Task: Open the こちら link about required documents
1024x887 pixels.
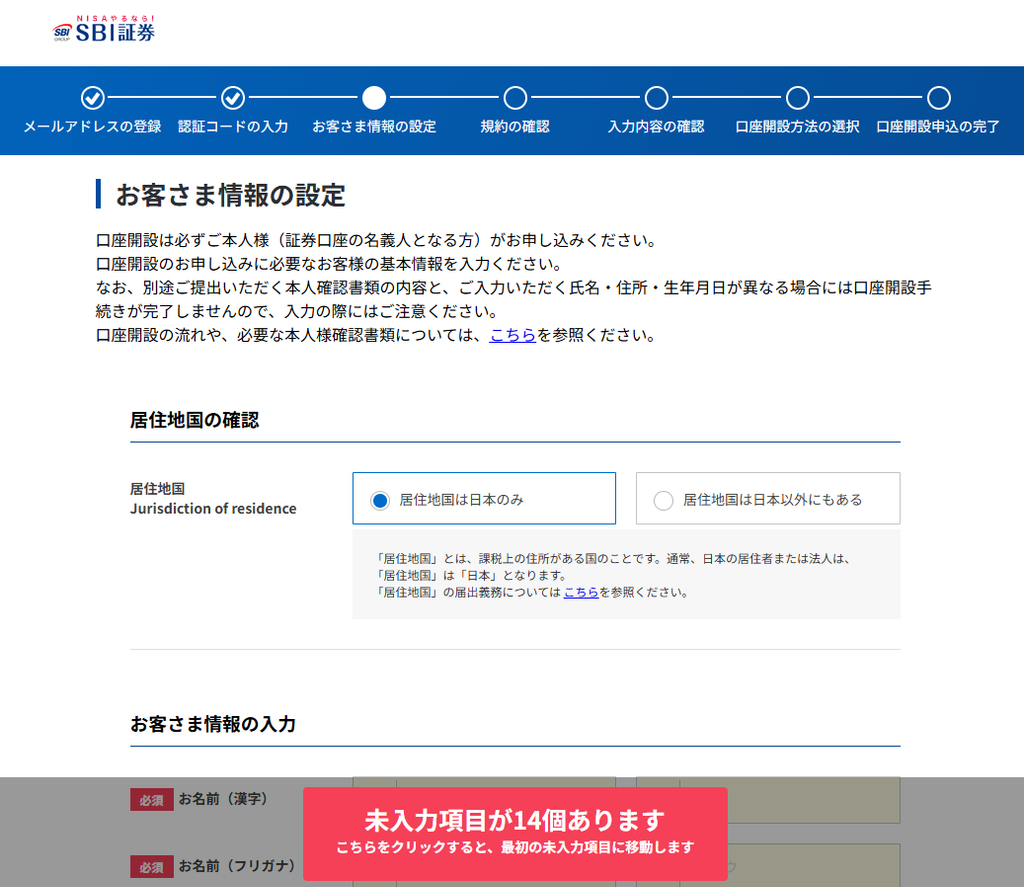Action: [513, 335]
